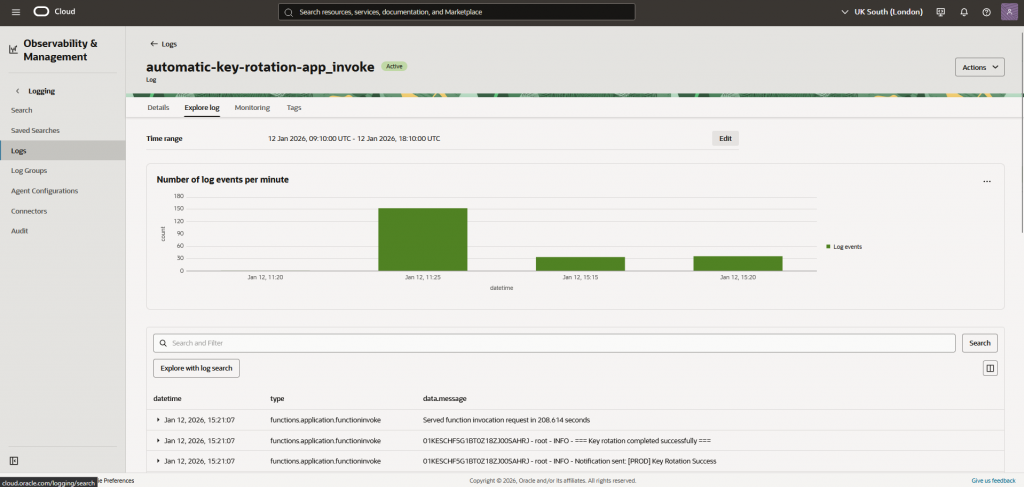Switch to the Details tab
Image resolution: width=1024 pixels, height=487 pixels.
pos(158,107)
